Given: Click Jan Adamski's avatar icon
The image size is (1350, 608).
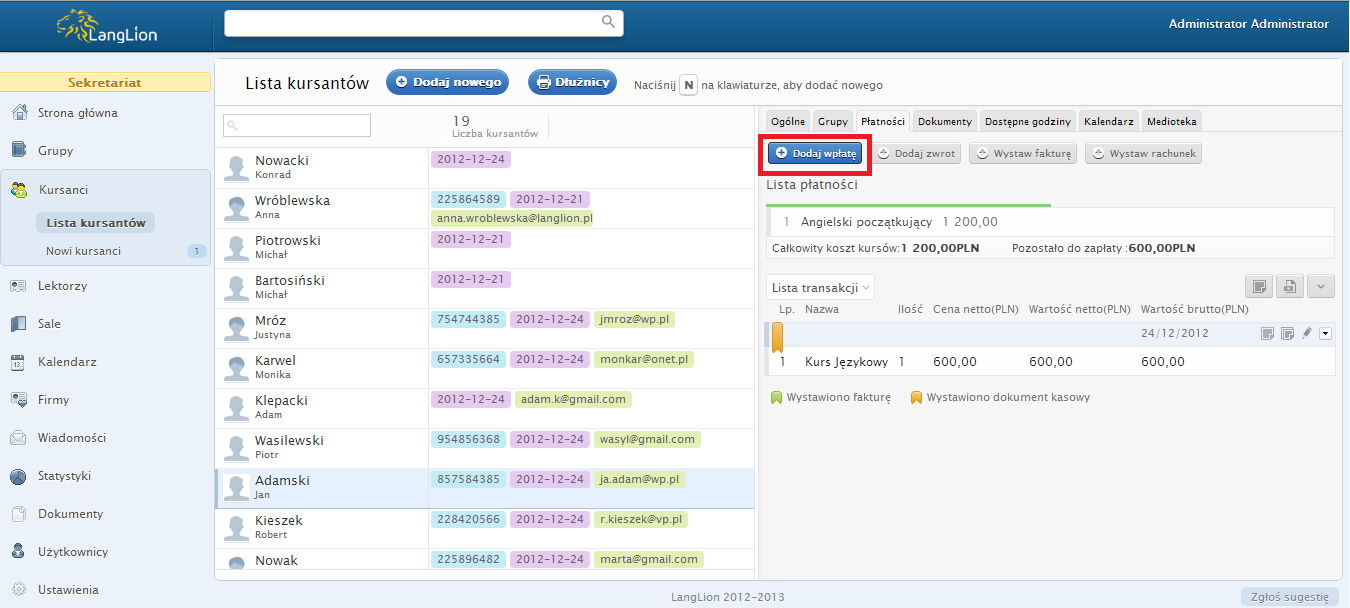Looking at the screenshot, I should pyautogui.click(x=236, y=487).
